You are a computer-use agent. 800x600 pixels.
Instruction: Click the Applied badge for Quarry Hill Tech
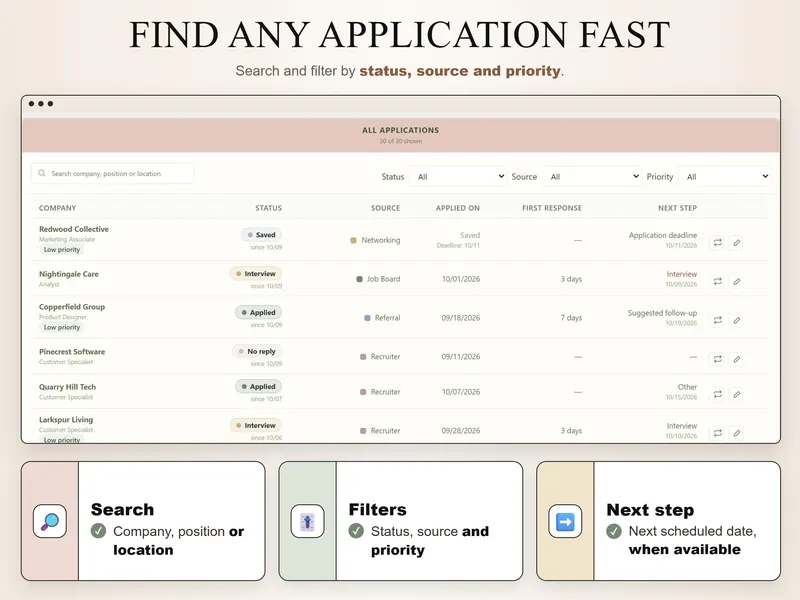coord(259,386)
